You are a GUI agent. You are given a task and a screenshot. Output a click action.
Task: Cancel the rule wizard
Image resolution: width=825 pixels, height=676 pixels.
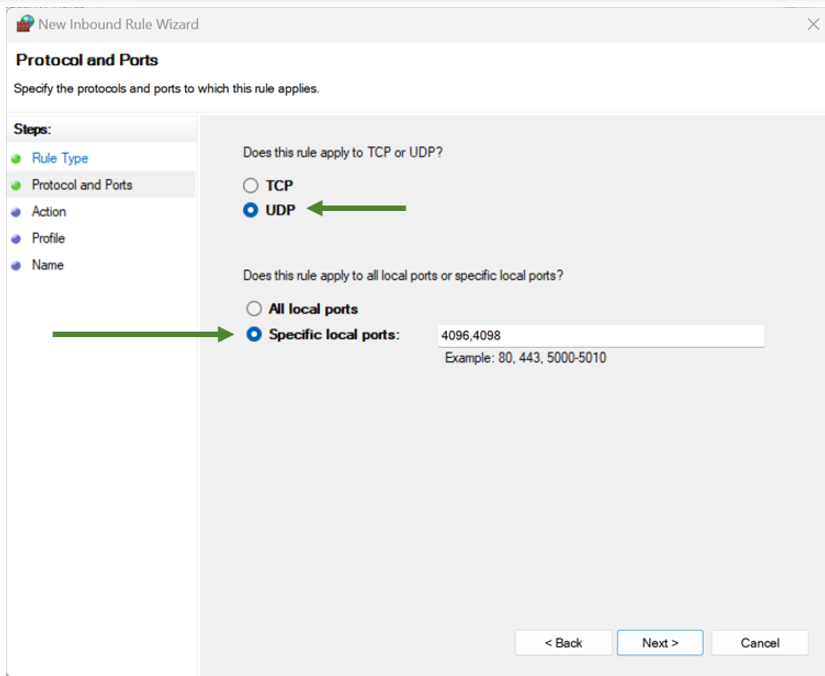tap(759, 643)
